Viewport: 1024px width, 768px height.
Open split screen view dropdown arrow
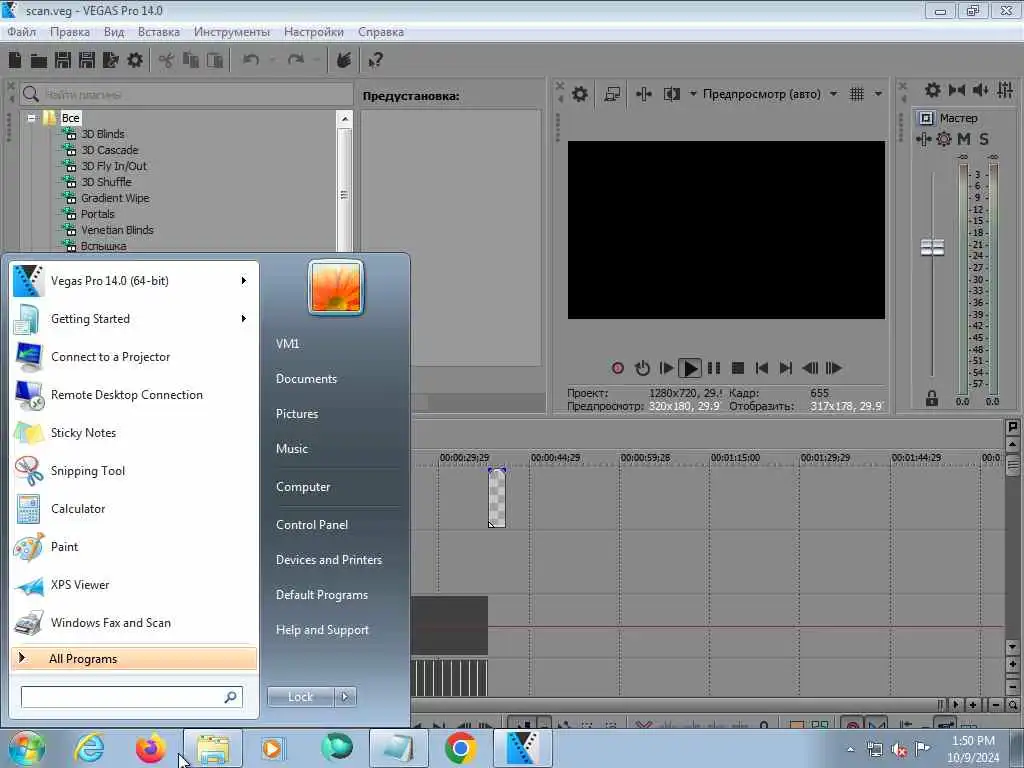click(693, 94)
